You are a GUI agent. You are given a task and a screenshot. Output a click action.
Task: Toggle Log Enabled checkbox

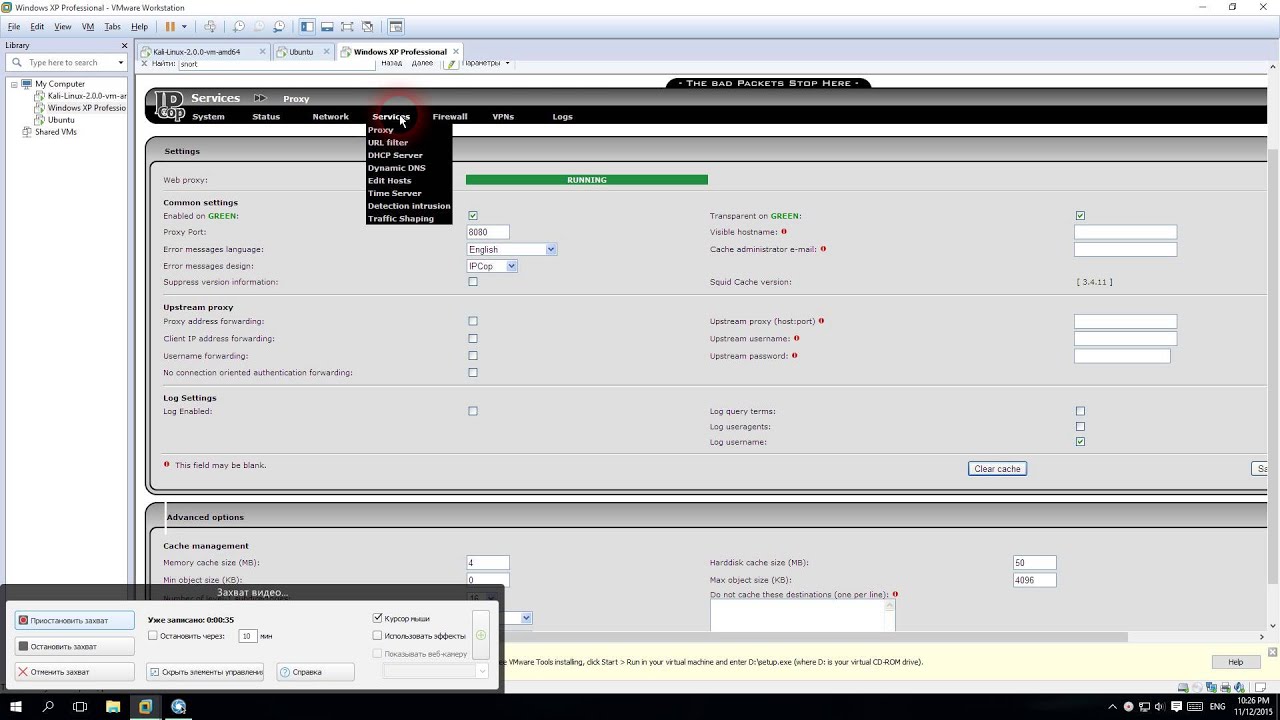click(x=473, y=411)
